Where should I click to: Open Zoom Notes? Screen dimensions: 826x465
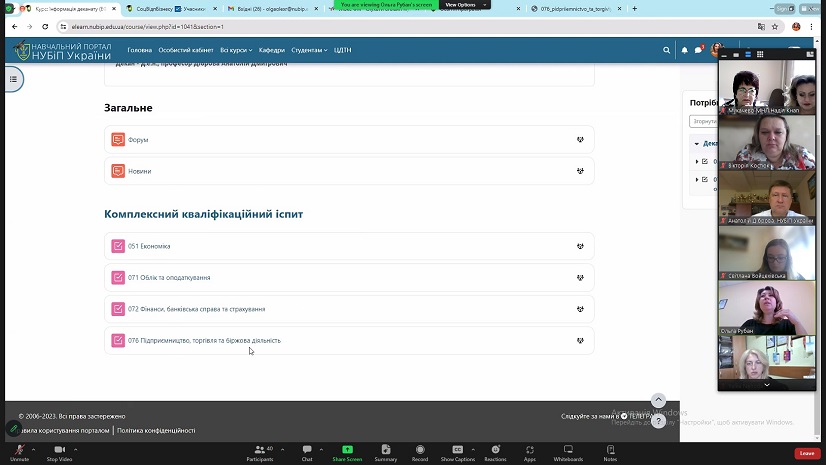point(610,452)
